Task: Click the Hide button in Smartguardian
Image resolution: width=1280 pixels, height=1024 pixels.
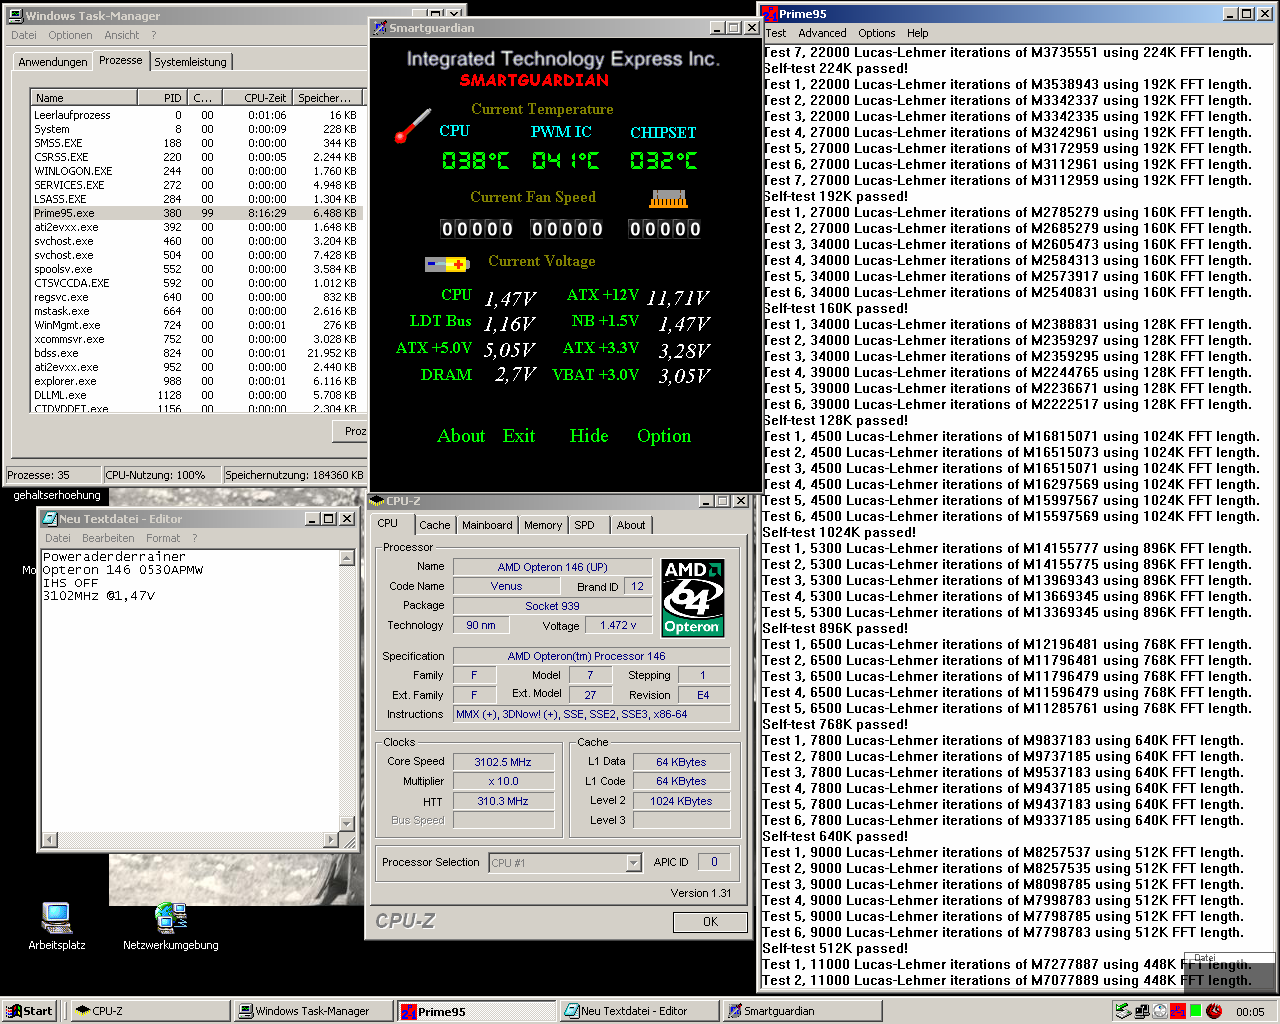Action: pyautogui.click(x=588, y=436)
